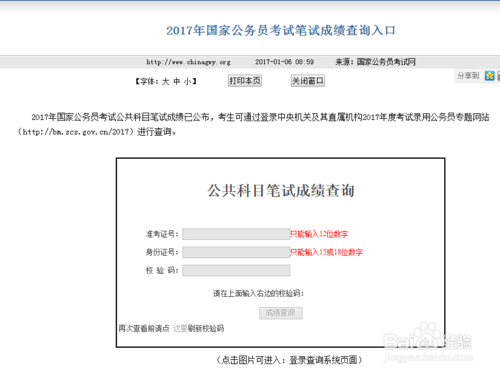
Task: Click the 身份证号 input field
Action: [x=236, y=252]
